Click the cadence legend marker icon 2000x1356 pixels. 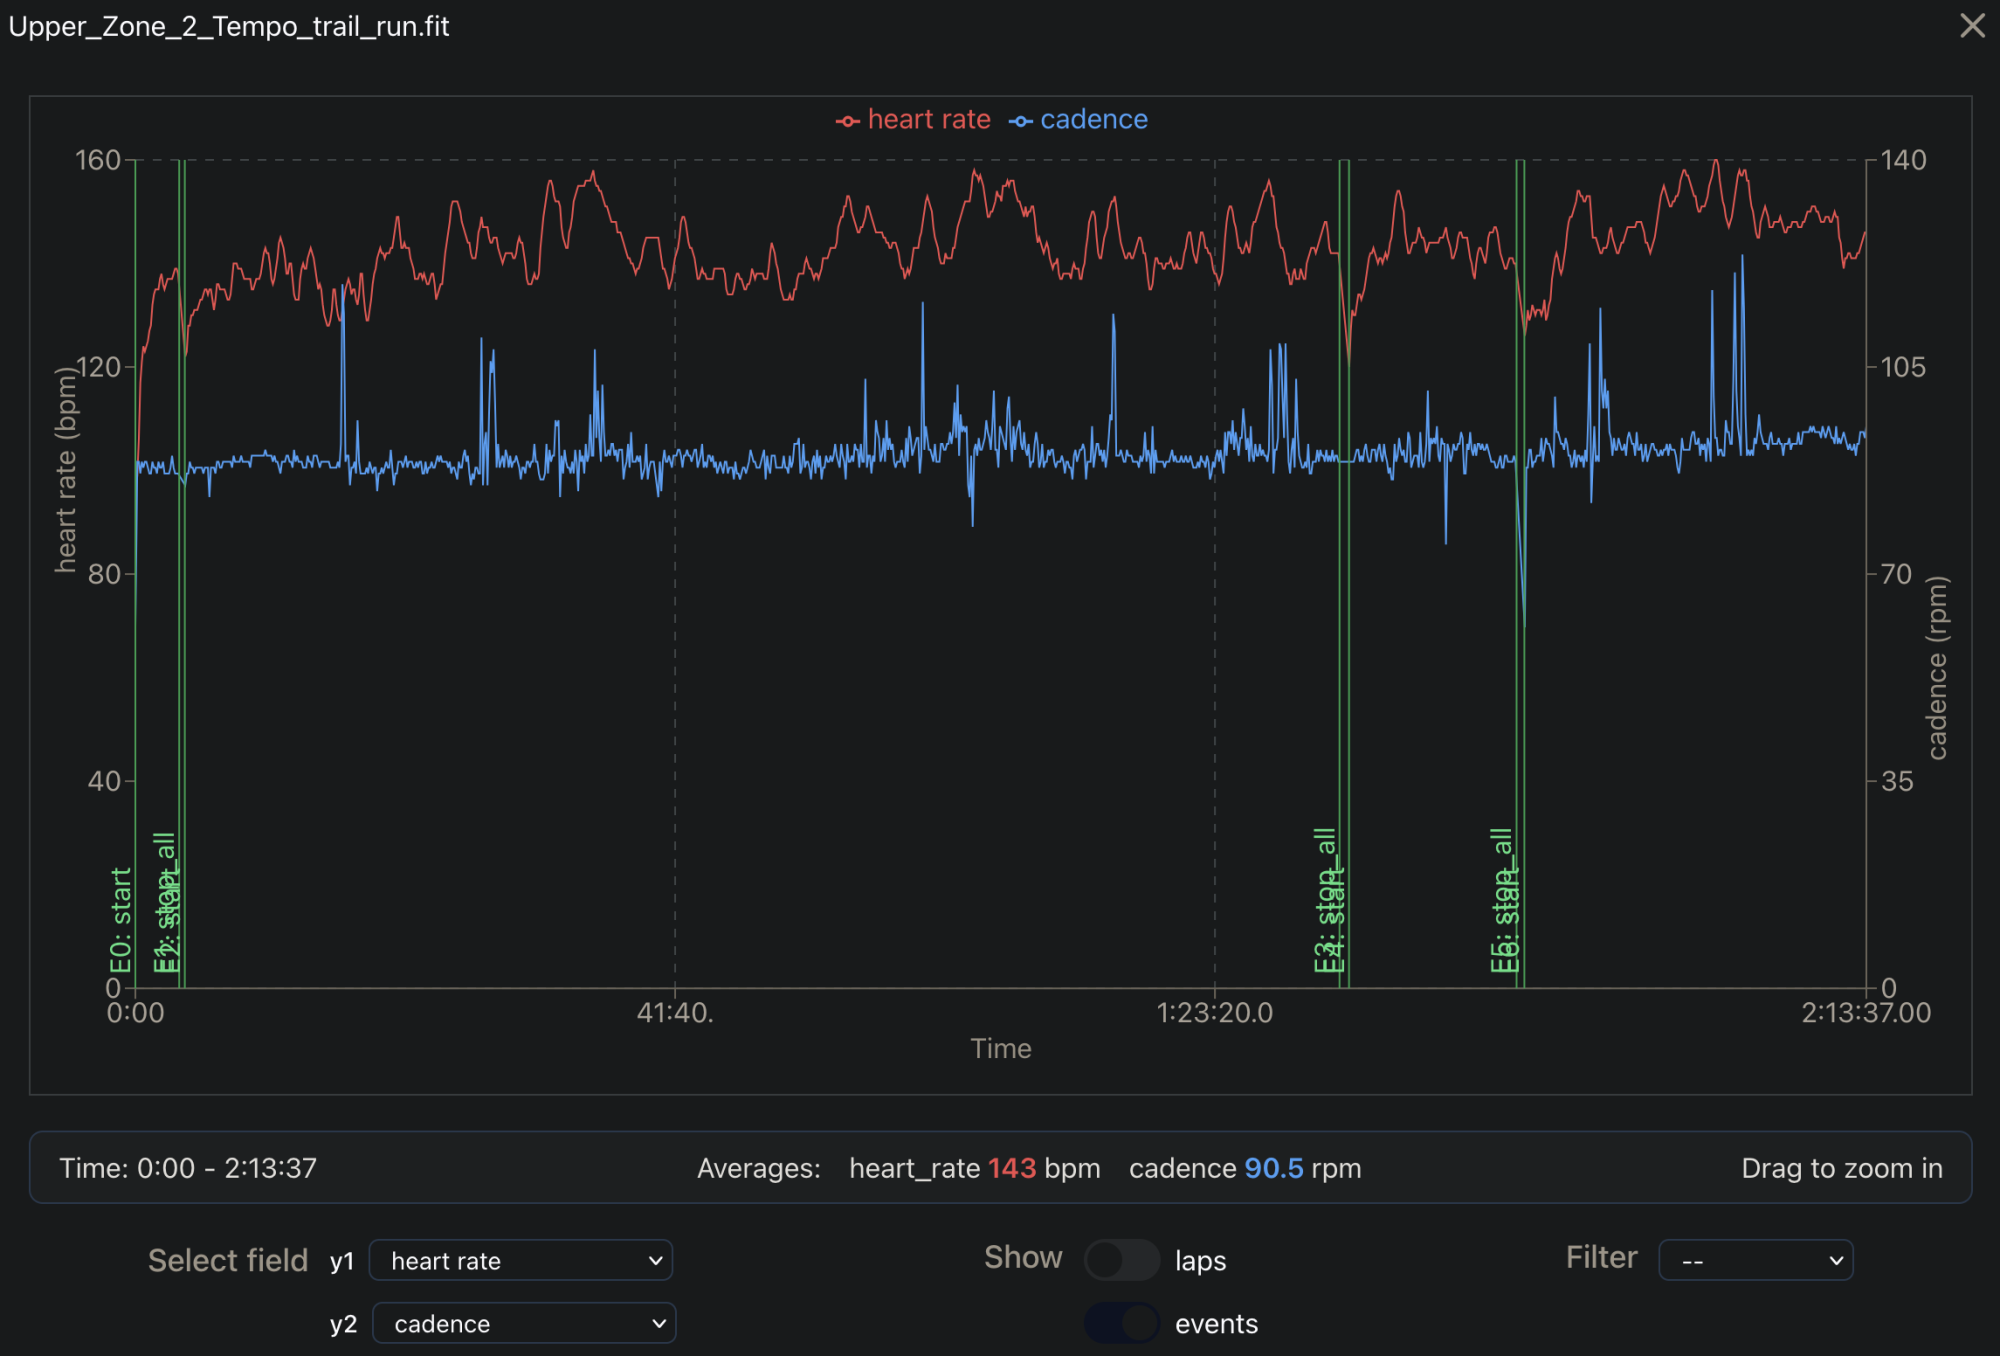(x=1020, y=121)
